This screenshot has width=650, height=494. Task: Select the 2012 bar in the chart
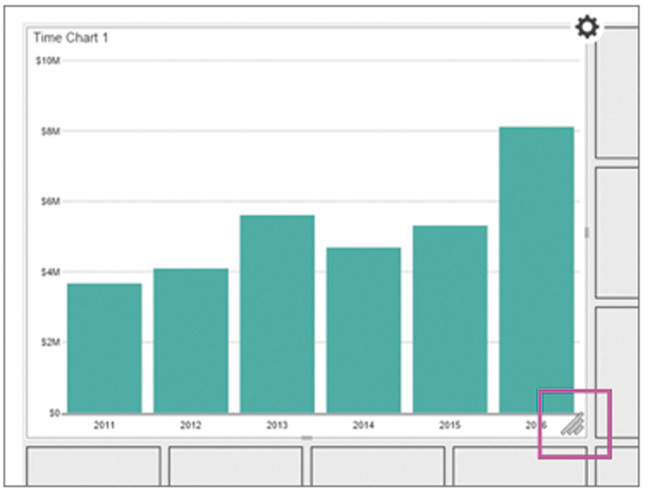(x=190, y=340)
